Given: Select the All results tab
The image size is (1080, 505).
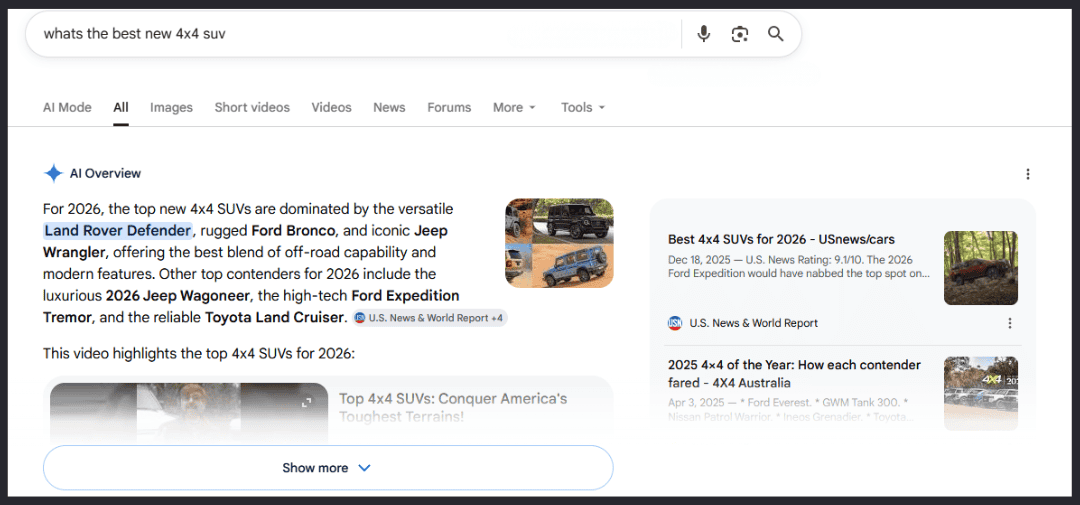Looking at the screenshot, I should 121,107.
